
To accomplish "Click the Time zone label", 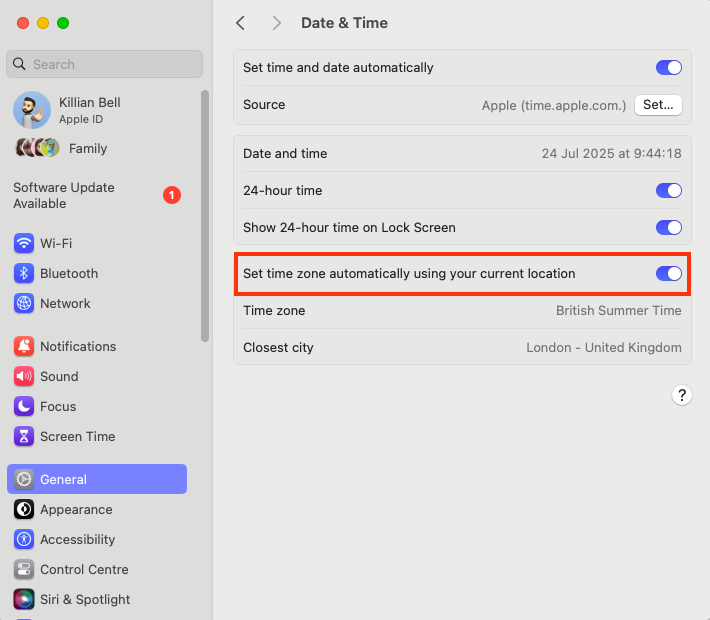I will pyautogui.click(x=274, y=311).
